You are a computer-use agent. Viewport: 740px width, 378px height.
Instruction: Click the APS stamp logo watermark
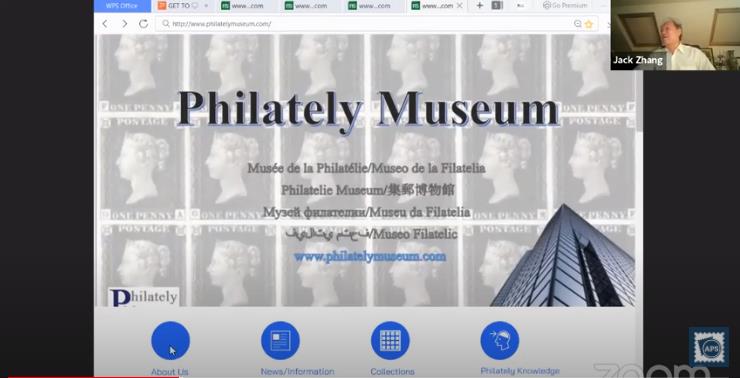709,347
